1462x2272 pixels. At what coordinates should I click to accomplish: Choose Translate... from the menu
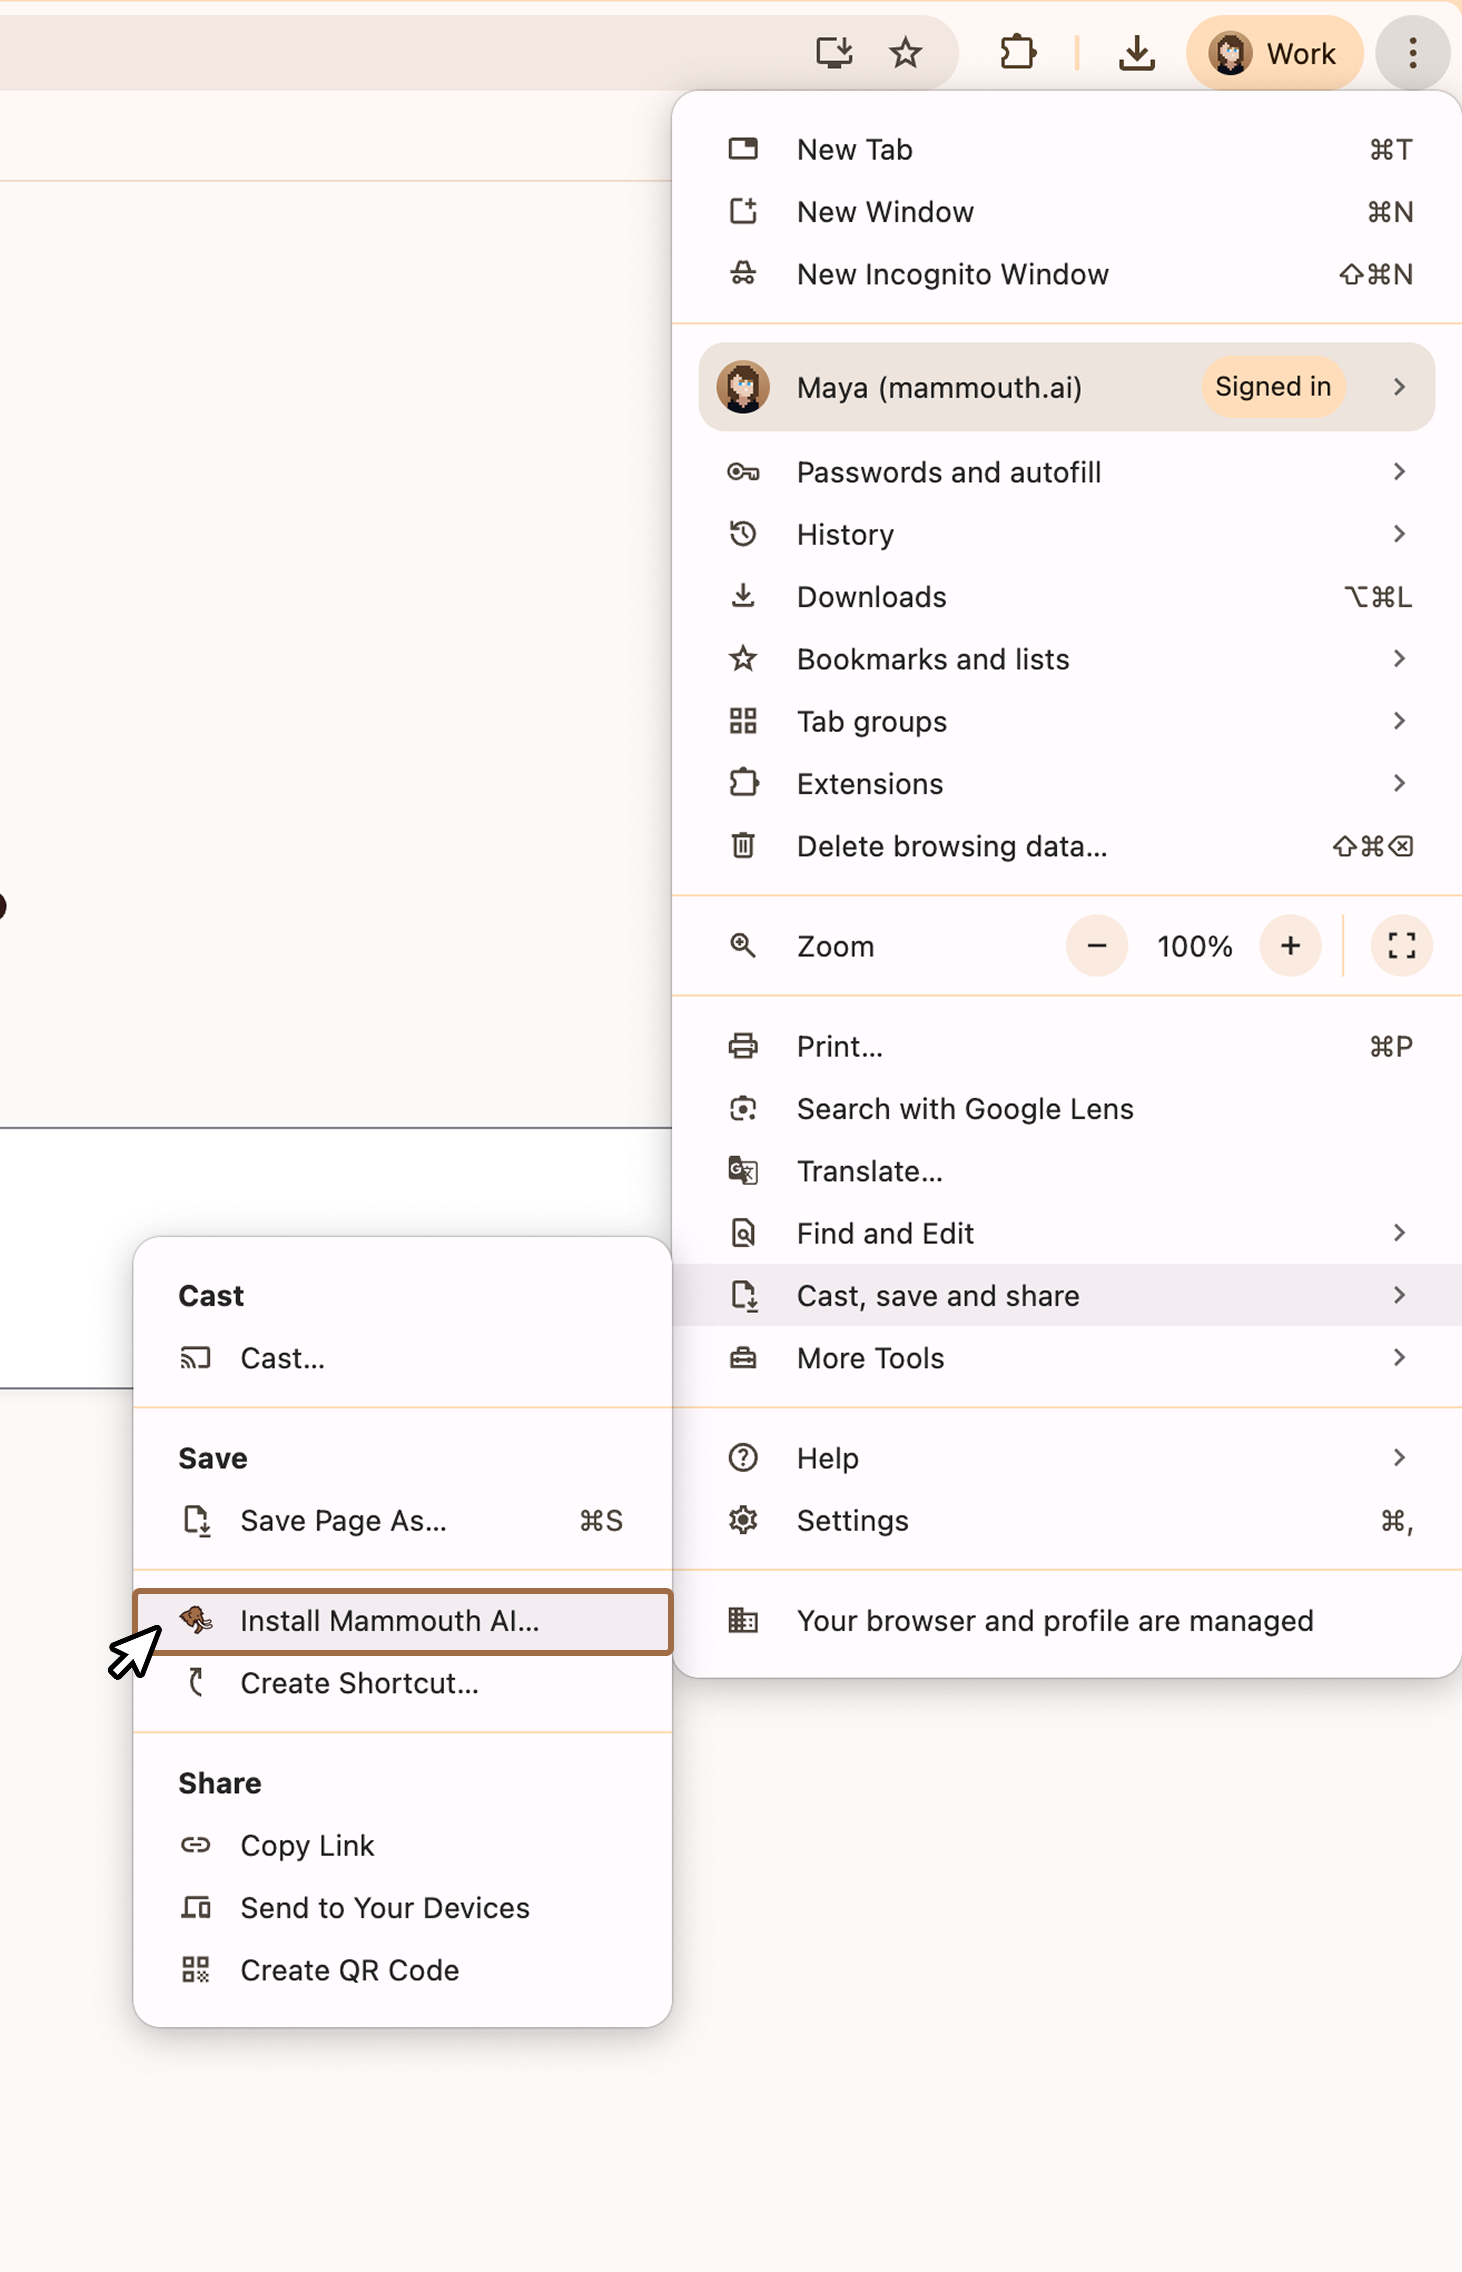point(1066,1171)
